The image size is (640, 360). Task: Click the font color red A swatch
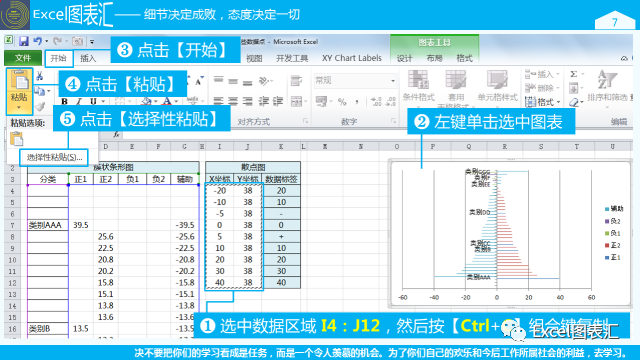[x=167, y=101]
